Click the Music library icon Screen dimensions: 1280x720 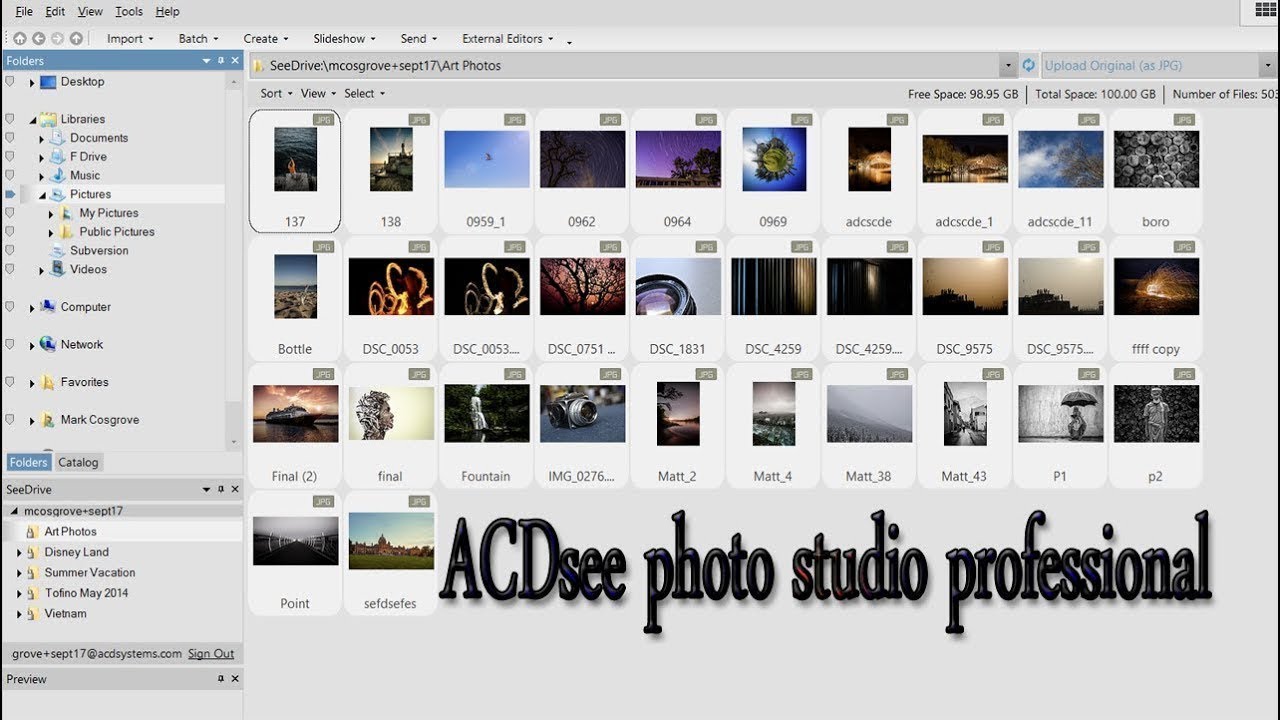[58, 175]
